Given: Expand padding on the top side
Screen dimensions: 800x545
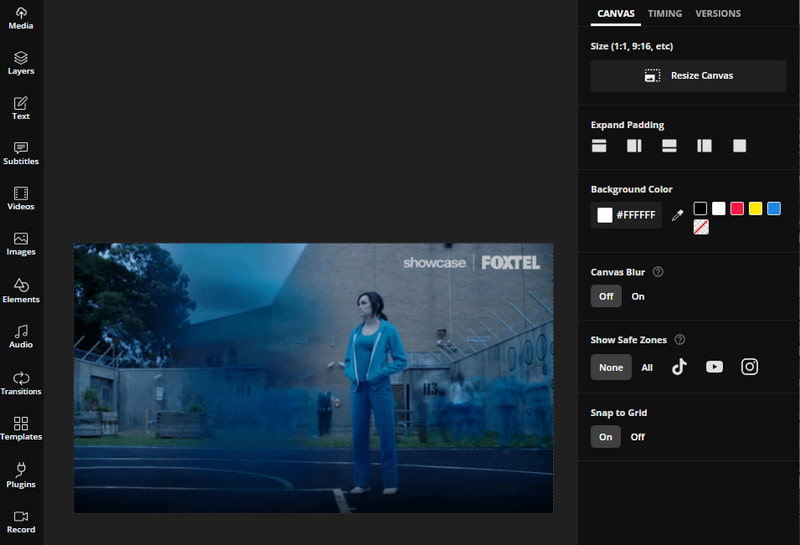Looking at the screenshot, I should click(599, 146).
